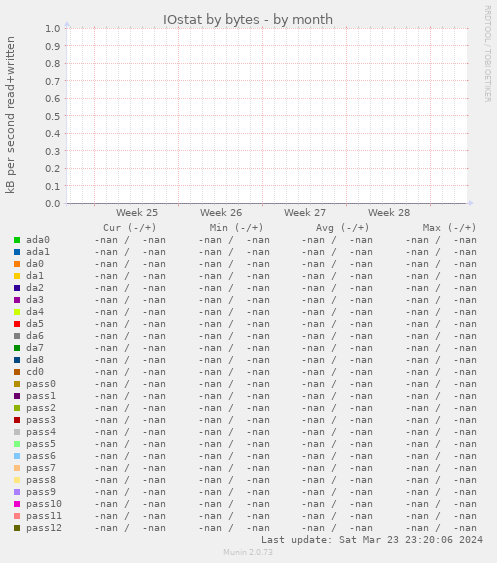Viewport: 497px width, 563px height.
Task: Click the lime da4 legend swatch
Action: pos(17,312)
